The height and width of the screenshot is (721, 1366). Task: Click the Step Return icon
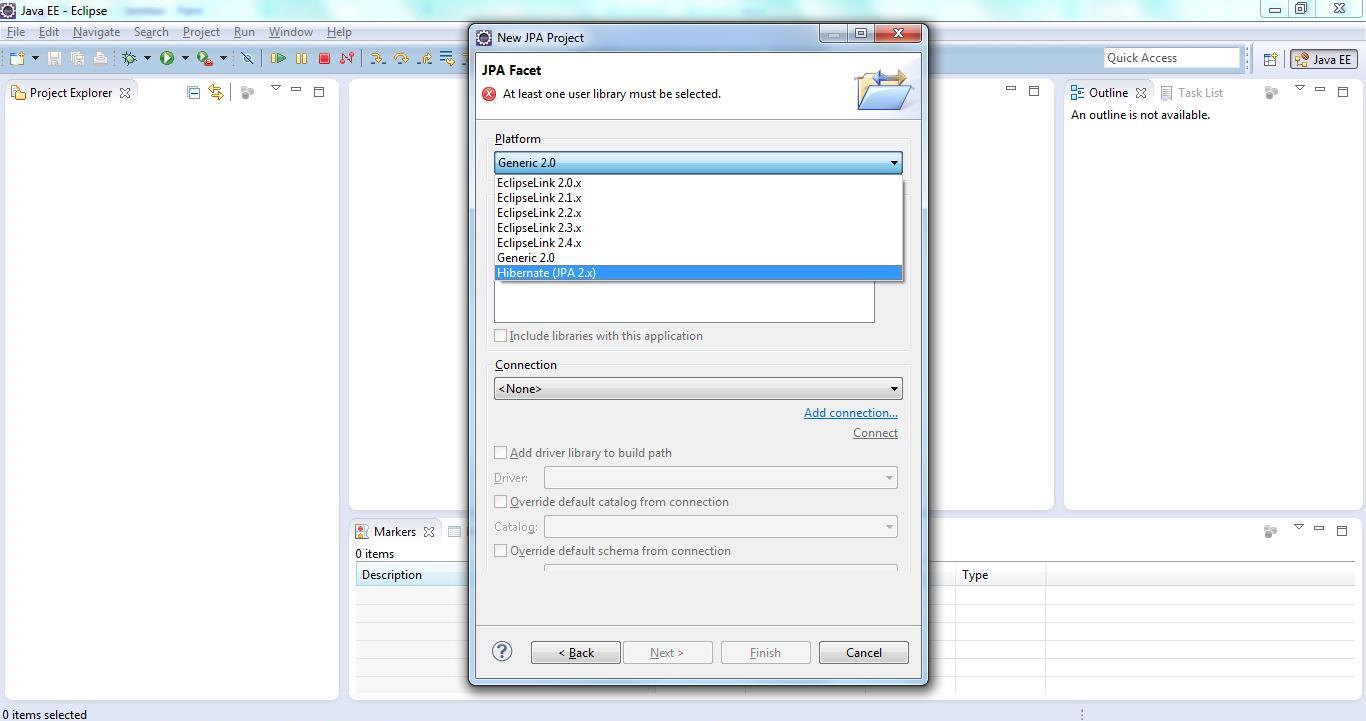coord(424,58)
